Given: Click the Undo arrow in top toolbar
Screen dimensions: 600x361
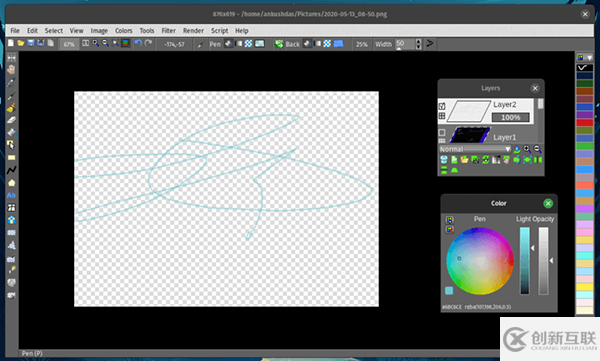Looking at the screenshot, I should click(139, 43).
